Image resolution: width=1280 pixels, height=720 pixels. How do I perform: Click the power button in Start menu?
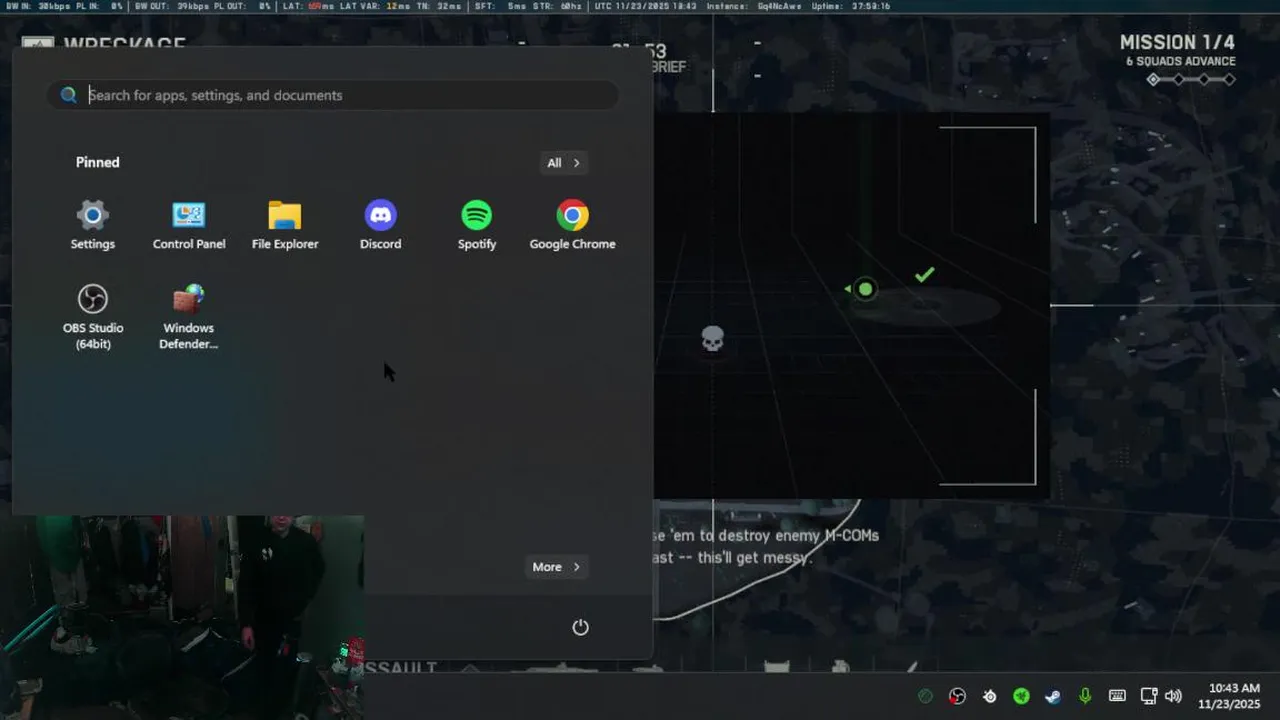tap(580, 627)
